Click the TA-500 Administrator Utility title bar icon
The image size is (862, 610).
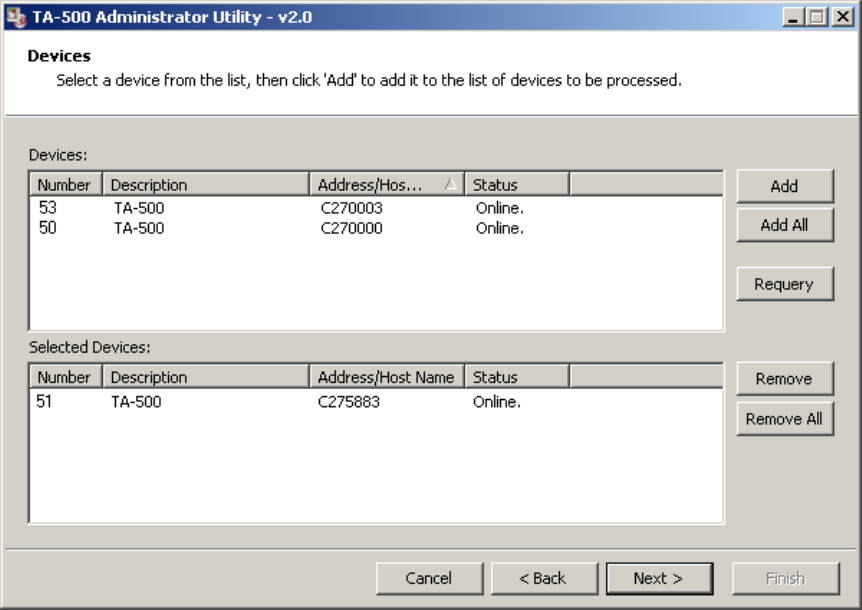[16, 17]
